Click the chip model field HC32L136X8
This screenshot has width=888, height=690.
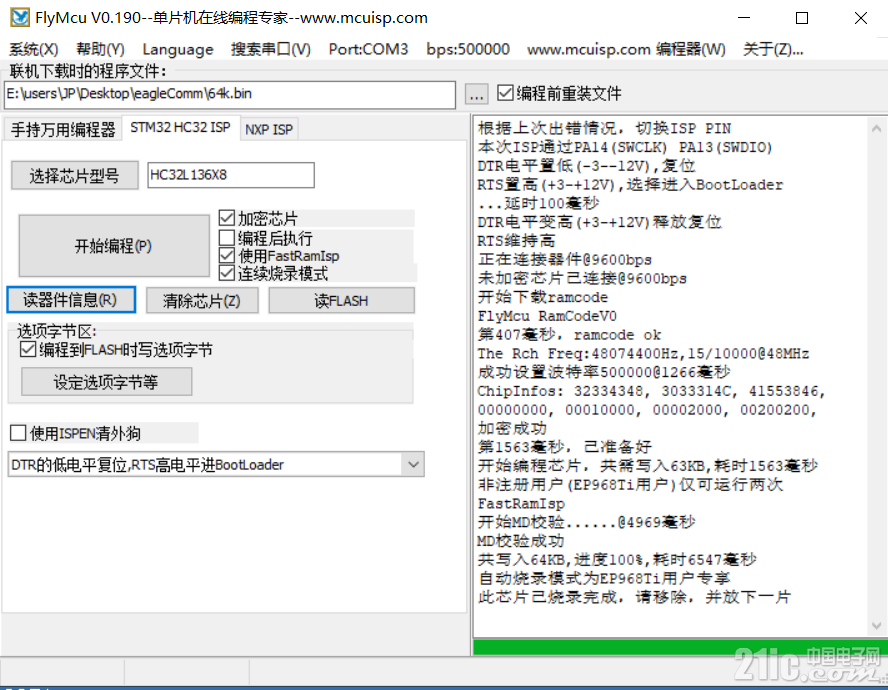[x=230, y=175]
